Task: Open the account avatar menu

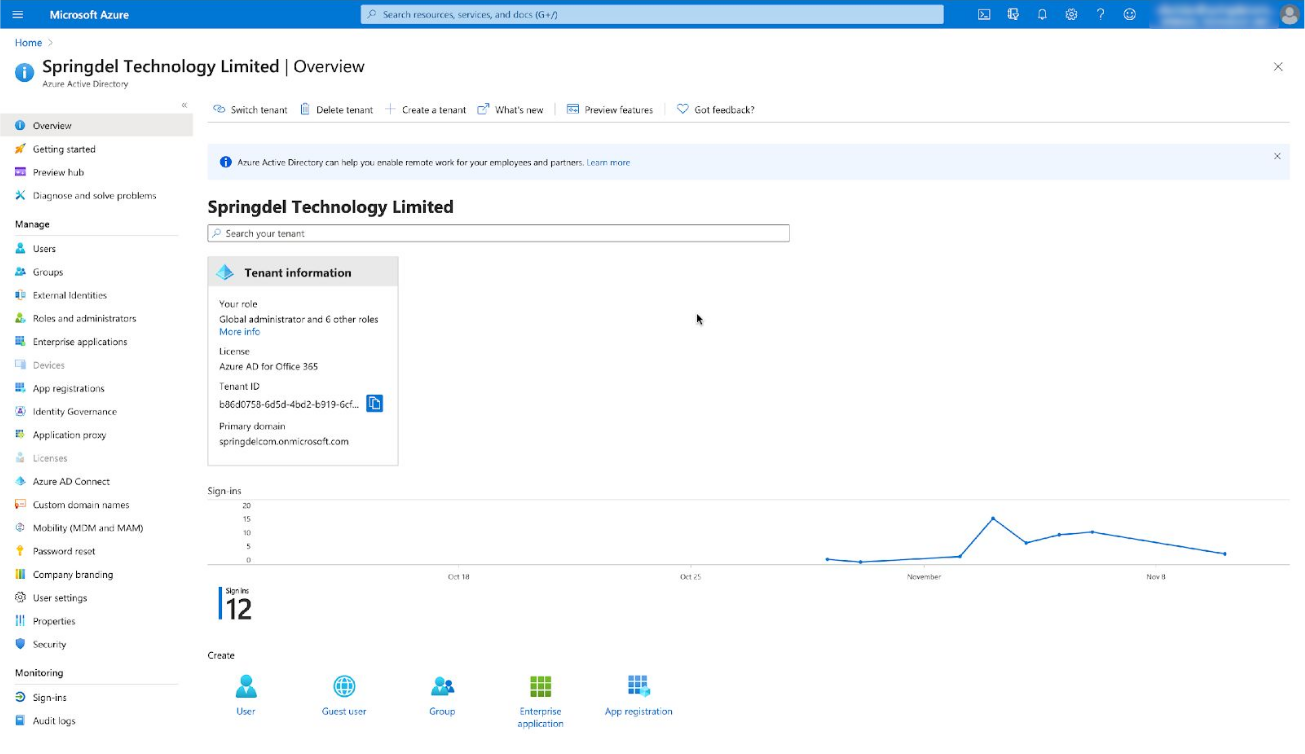Action: point(1289,14)
